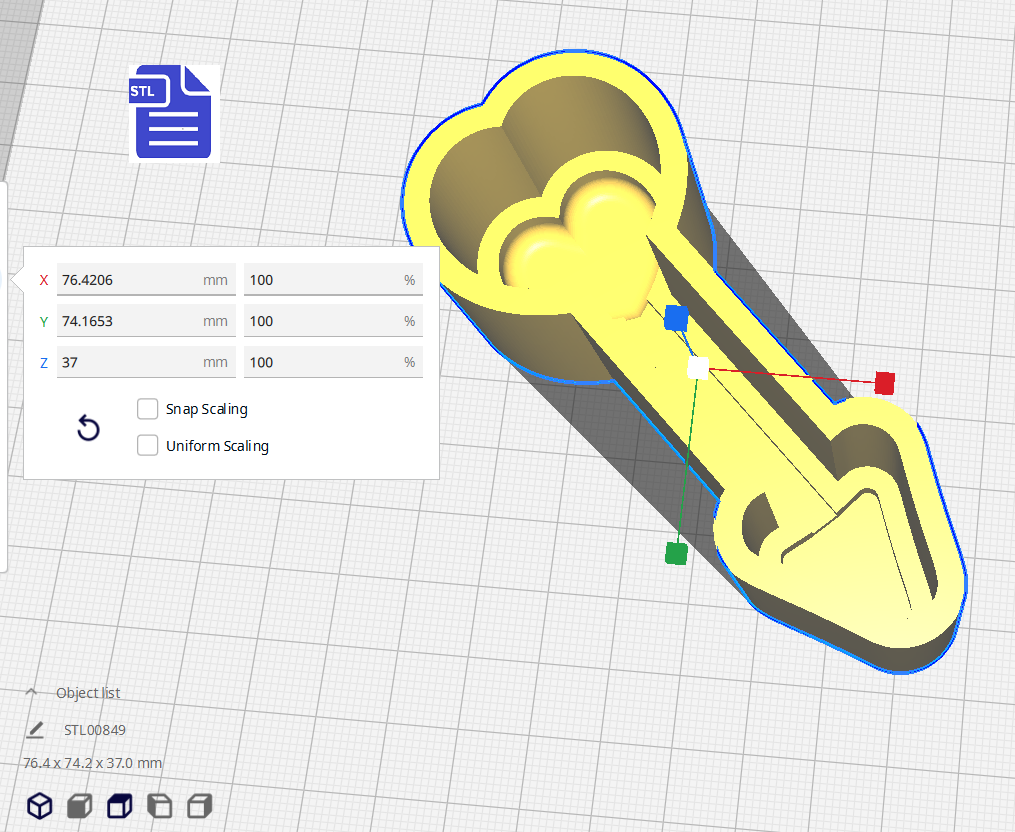Select the front view cube icon
Screen dimensions: 1015x832
coord(80,806)
